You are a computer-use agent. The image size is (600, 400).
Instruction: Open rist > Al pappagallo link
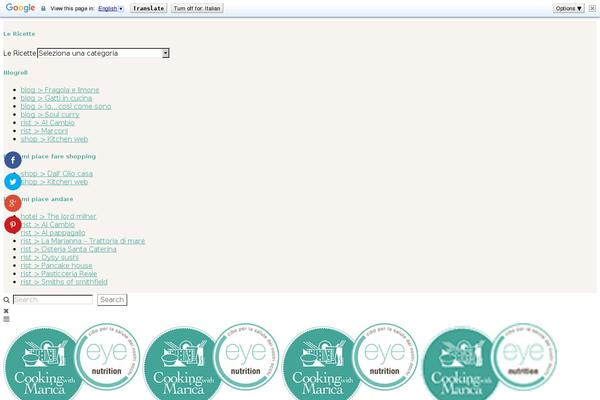click(x=53, y=233)
